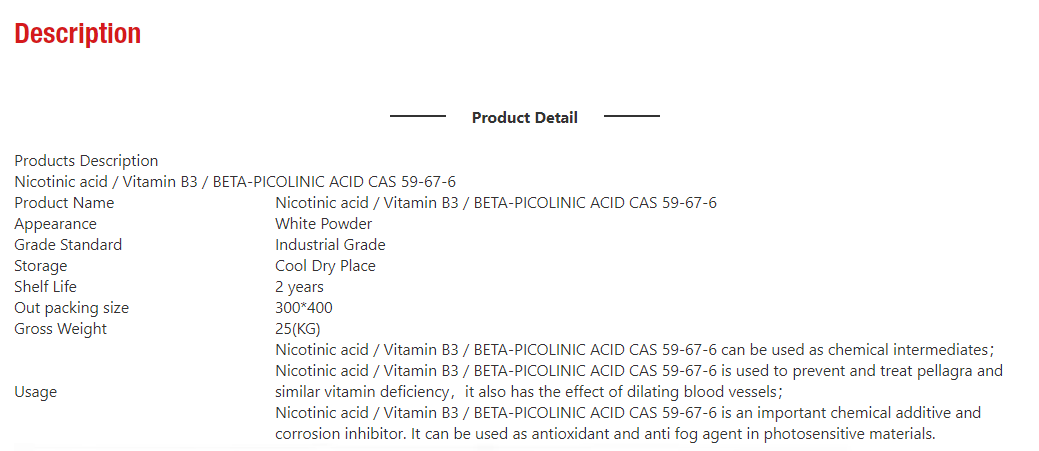Click the Usage row label
The width and height of the screenshot is (1039, 451).
point(35,392)
